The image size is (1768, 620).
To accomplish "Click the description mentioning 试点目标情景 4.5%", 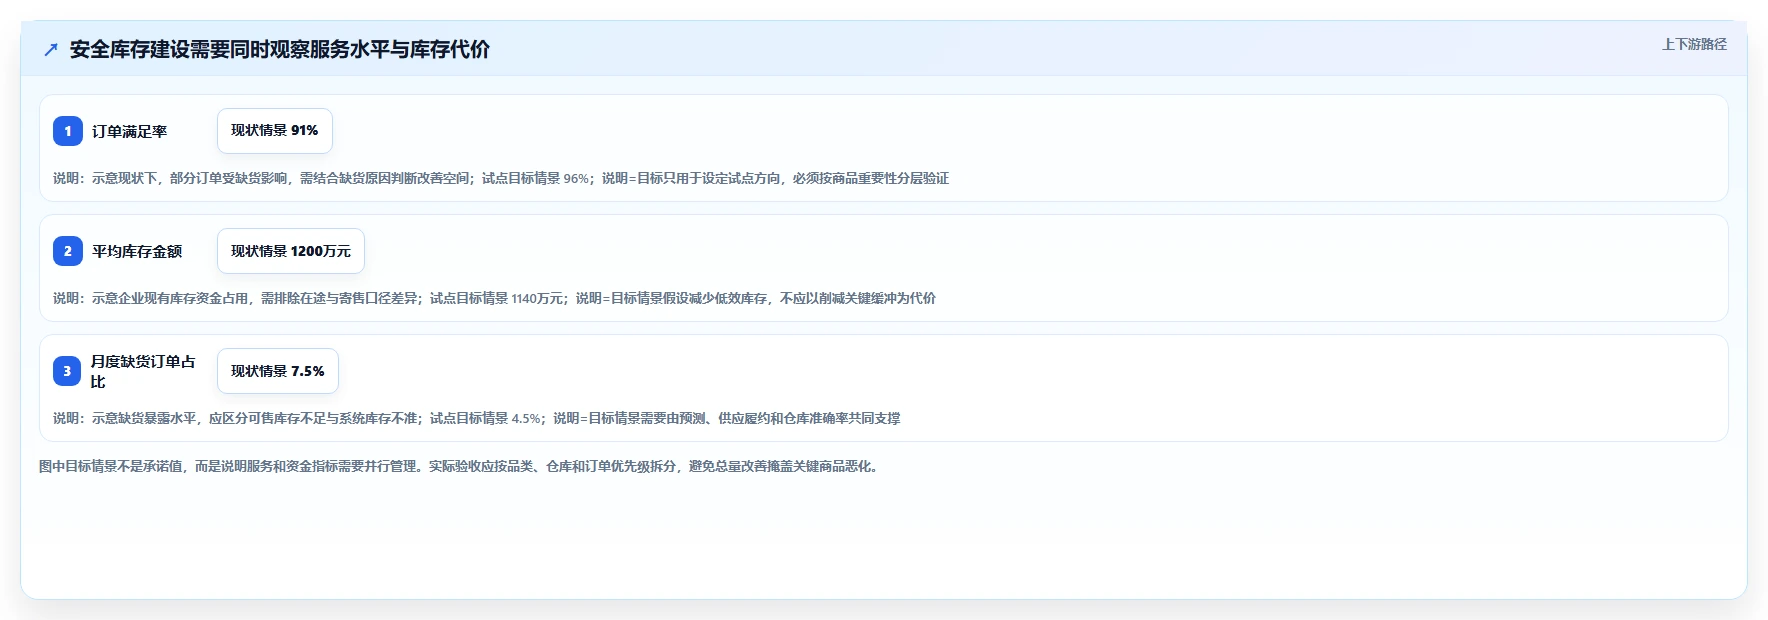I will 477,418.
